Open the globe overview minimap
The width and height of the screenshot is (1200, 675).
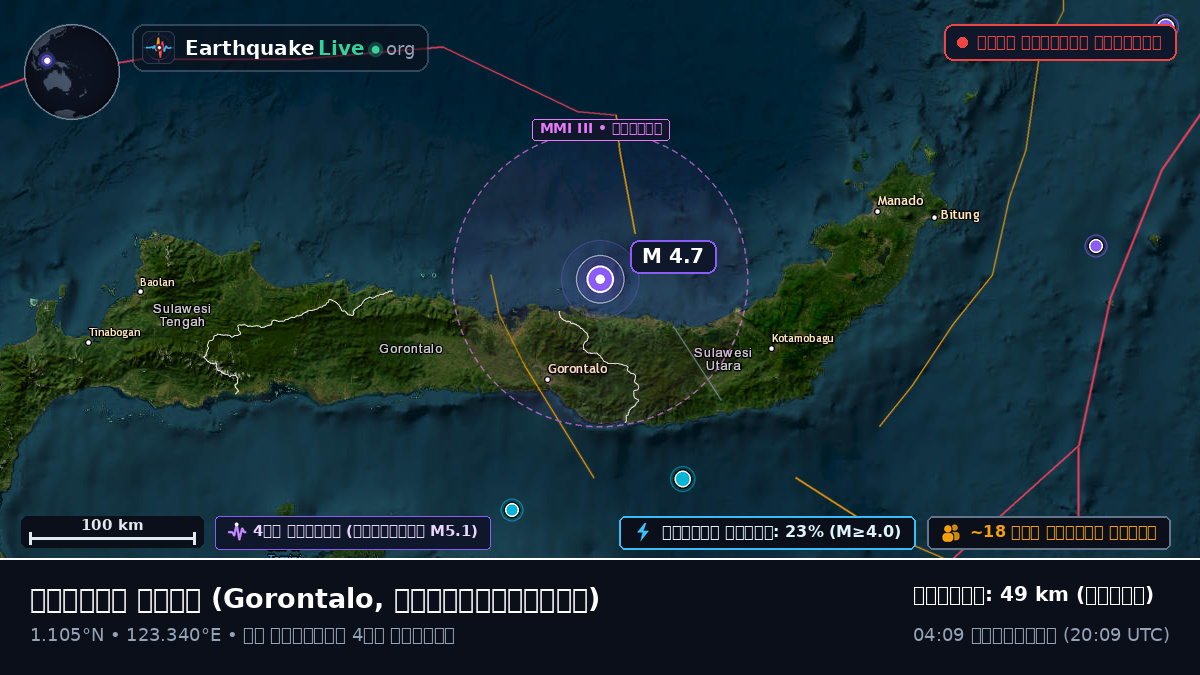click(72, 72)
